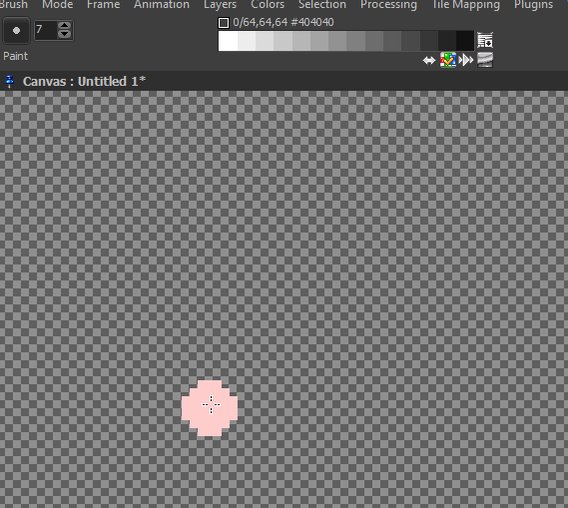This screenshot has height=508, width=568.
Task: Open the brush shape selector
Action: [x=16, y=30]
